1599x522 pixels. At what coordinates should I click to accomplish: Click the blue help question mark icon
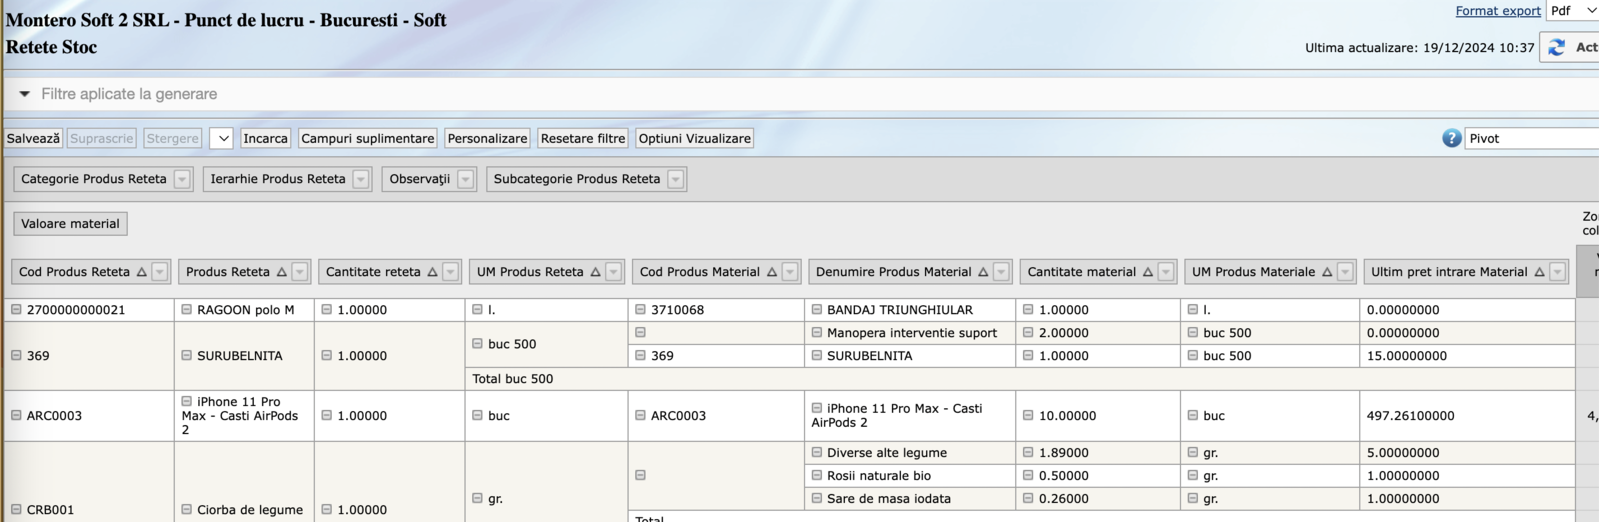[1451, 139]
